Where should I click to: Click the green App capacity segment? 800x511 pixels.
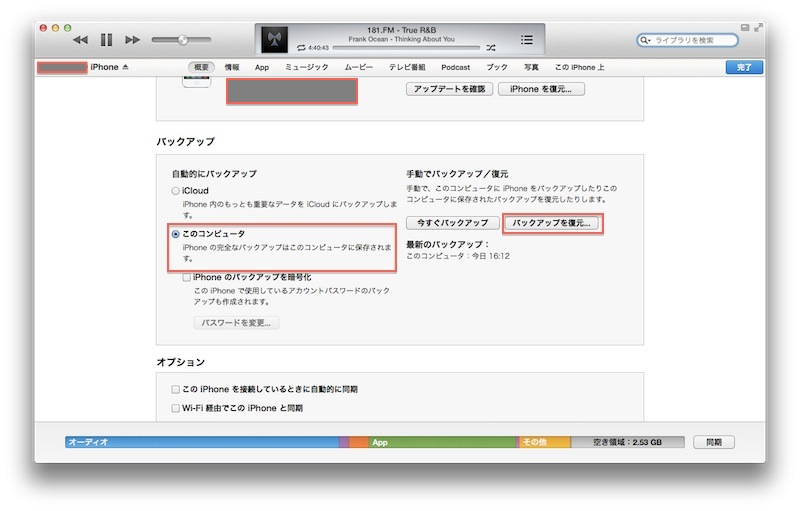(x=442, y=442)
